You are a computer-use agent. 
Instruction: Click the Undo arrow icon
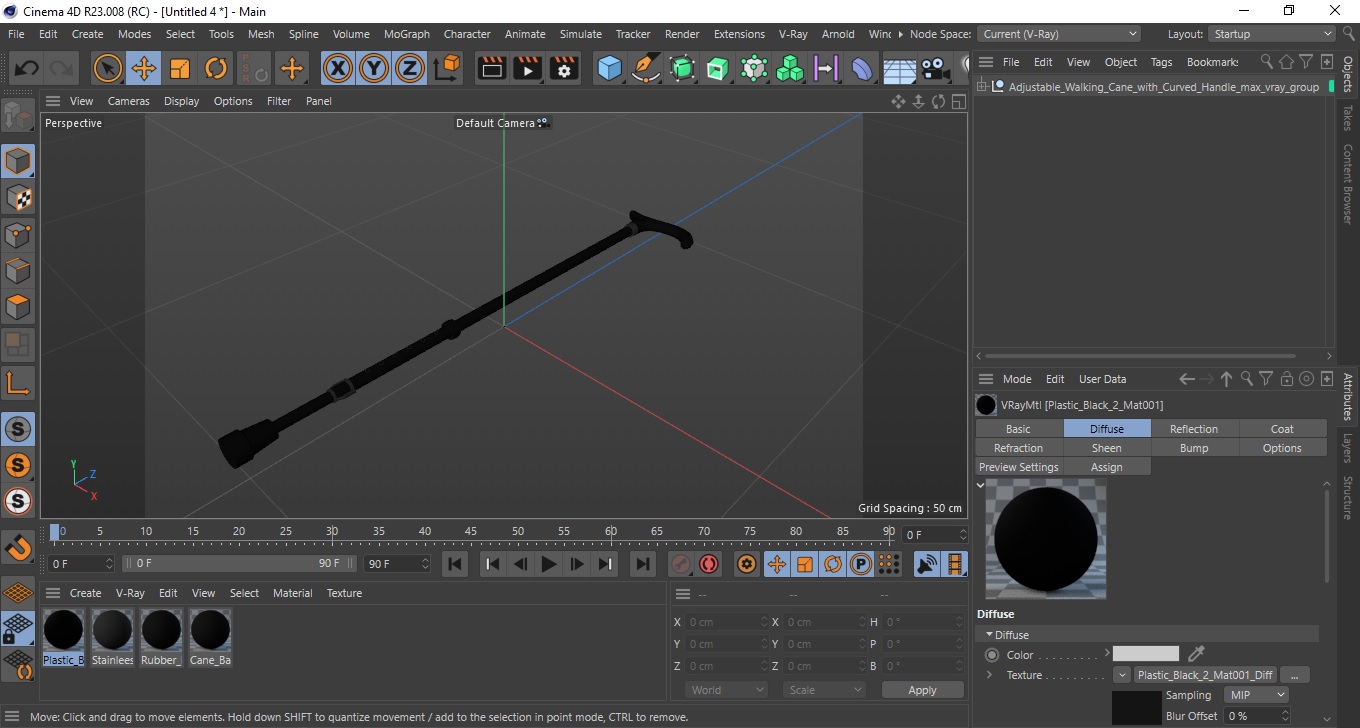(27, 69)
